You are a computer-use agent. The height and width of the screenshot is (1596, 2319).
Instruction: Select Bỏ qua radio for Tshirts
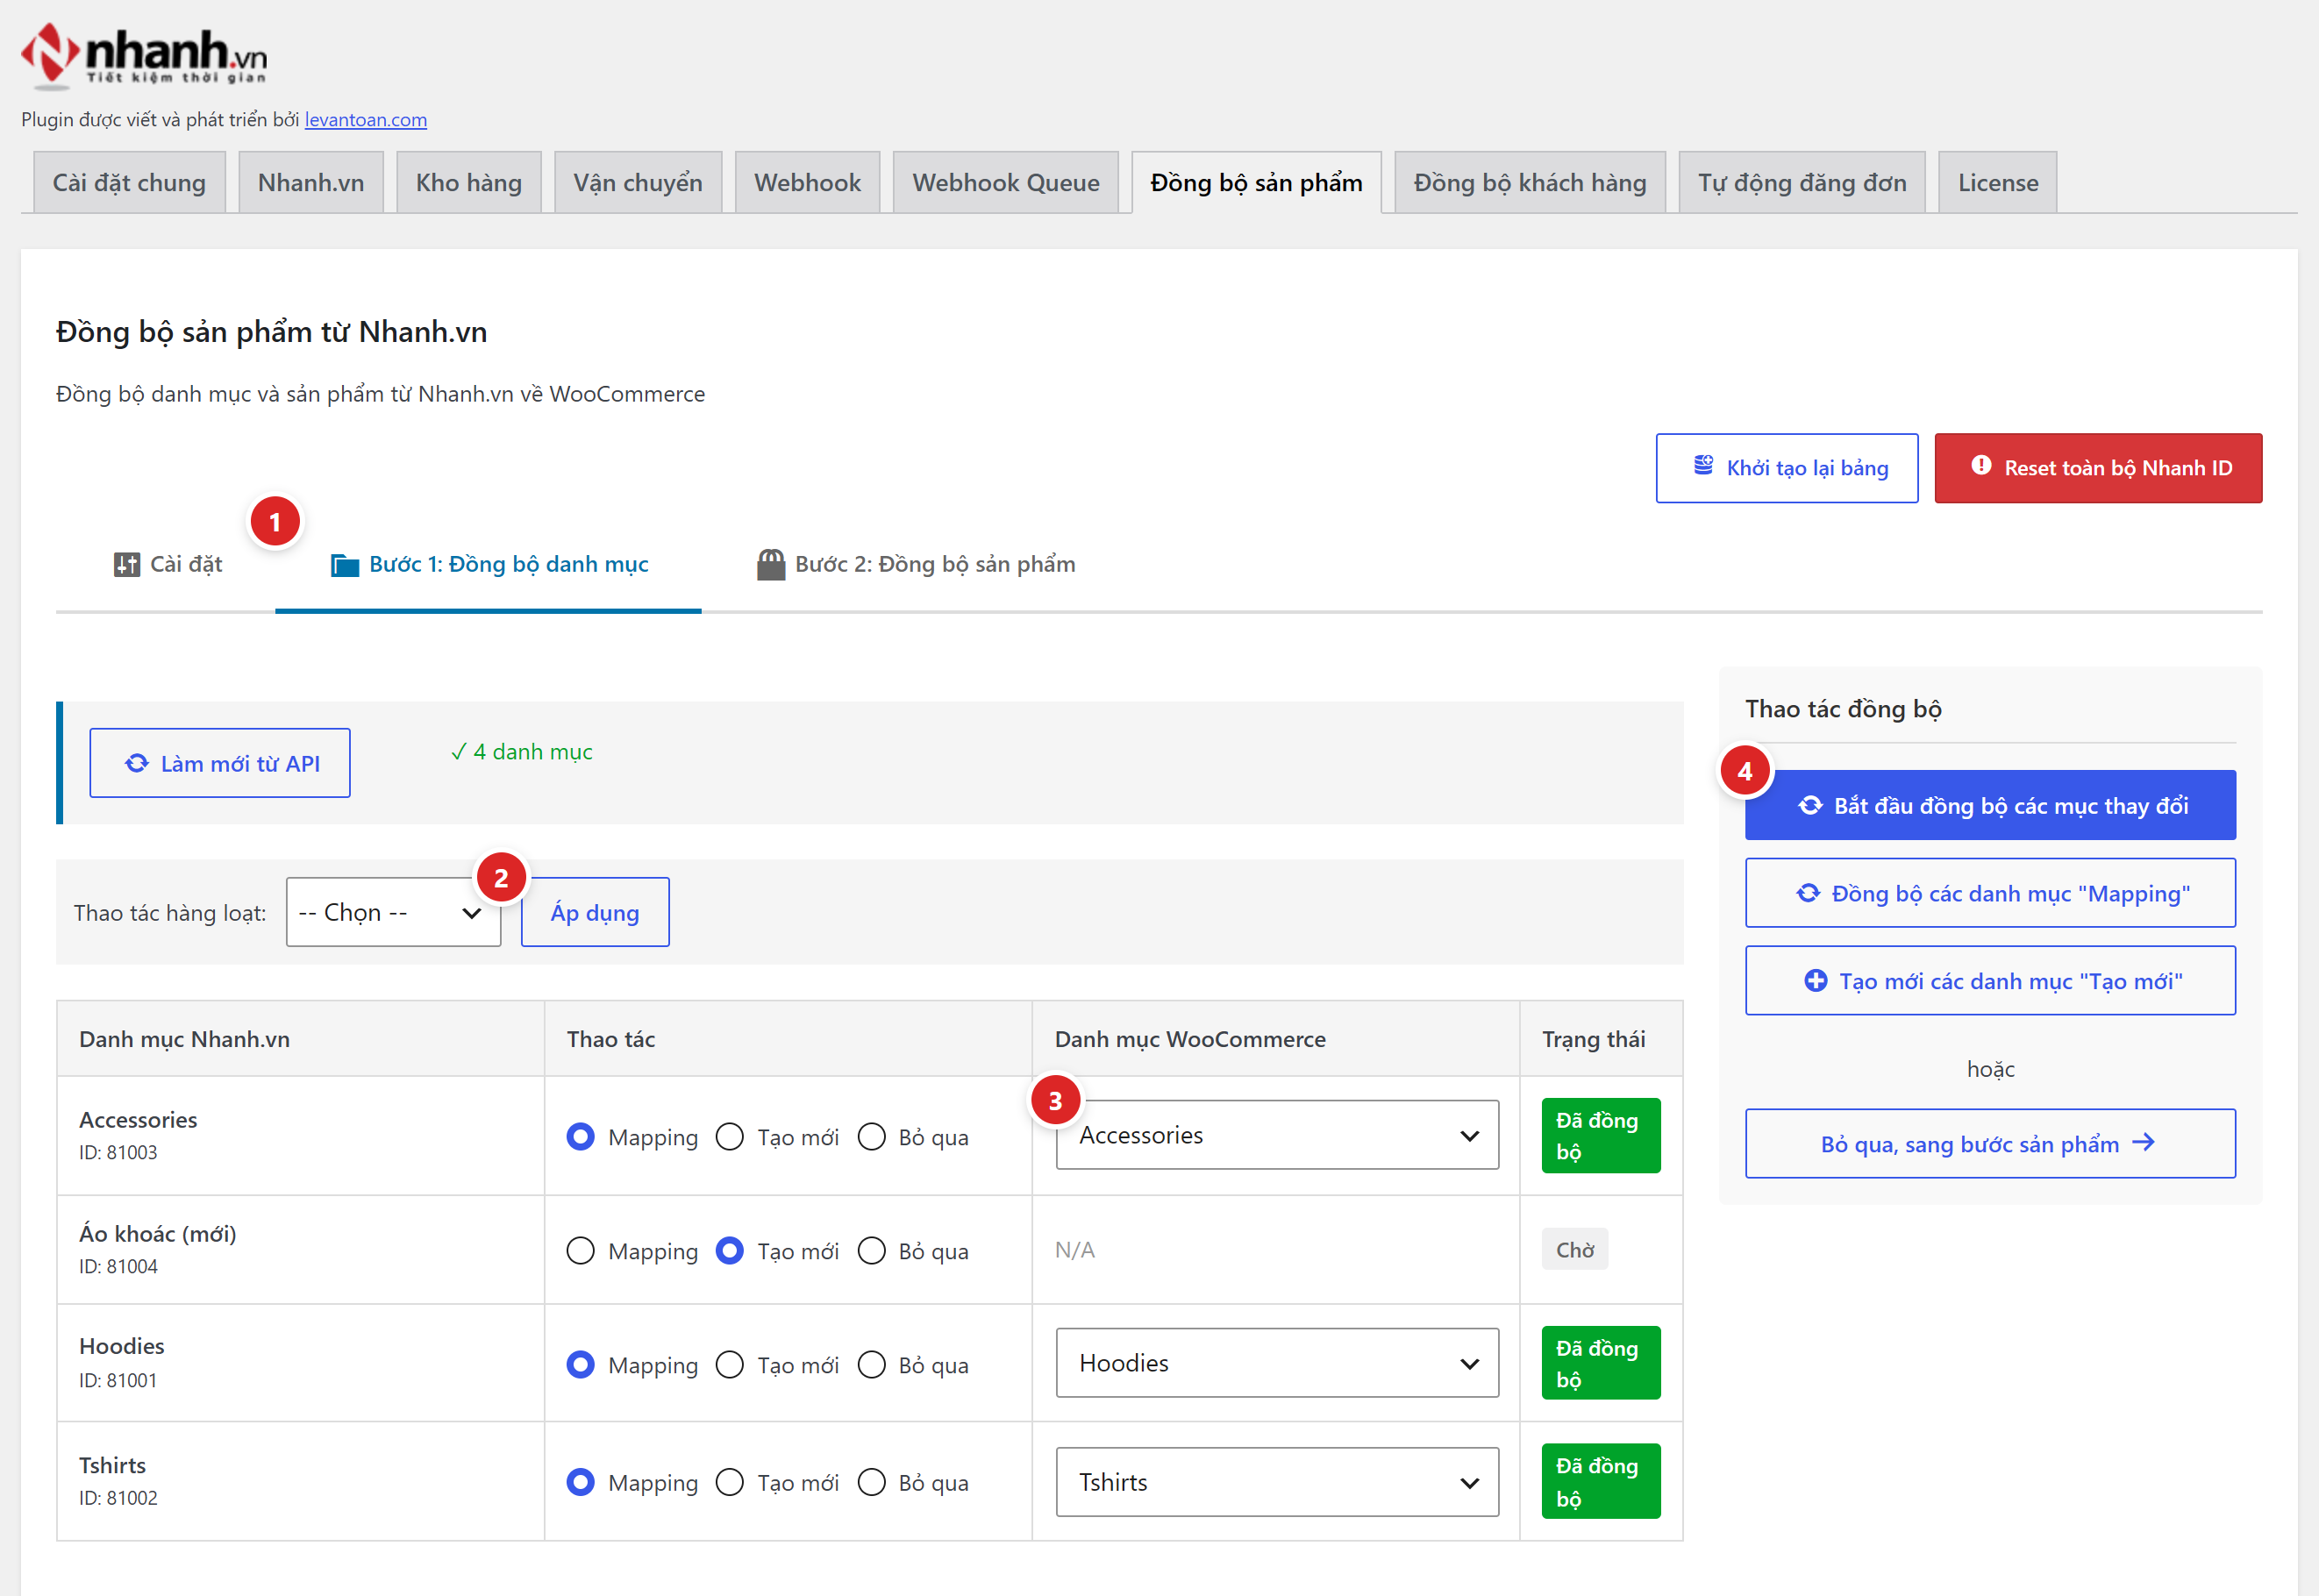click(x=872, y=1482)
